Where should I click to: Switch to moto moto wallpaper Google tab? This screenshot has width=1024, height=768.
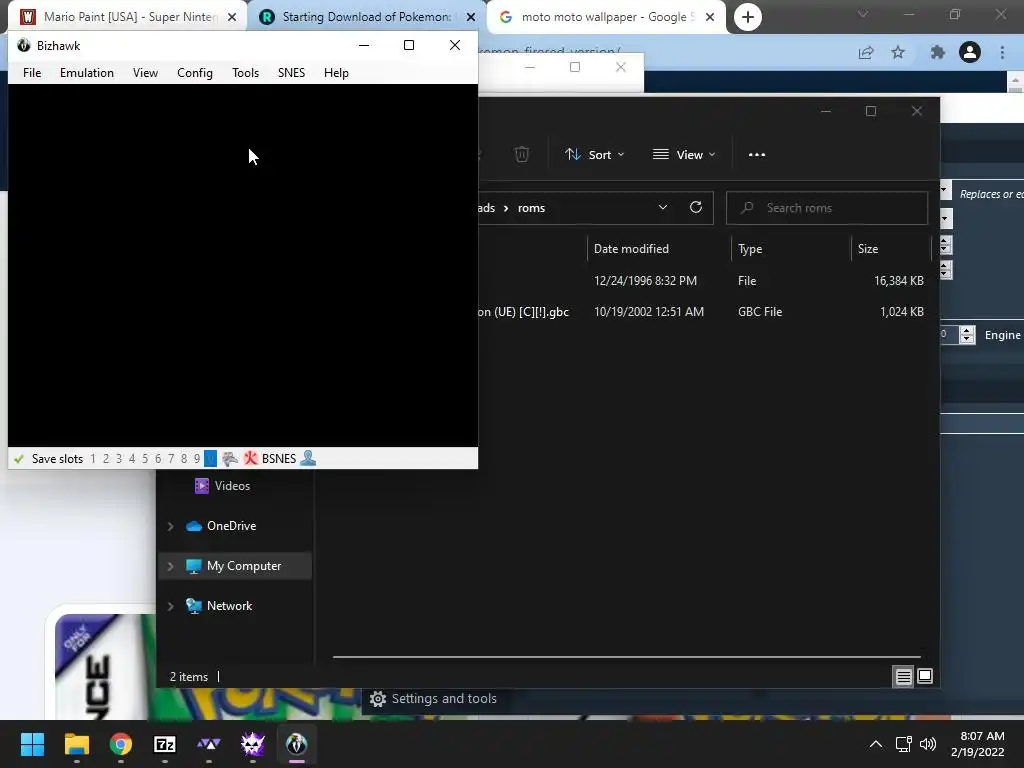click(x=607, y=17)
